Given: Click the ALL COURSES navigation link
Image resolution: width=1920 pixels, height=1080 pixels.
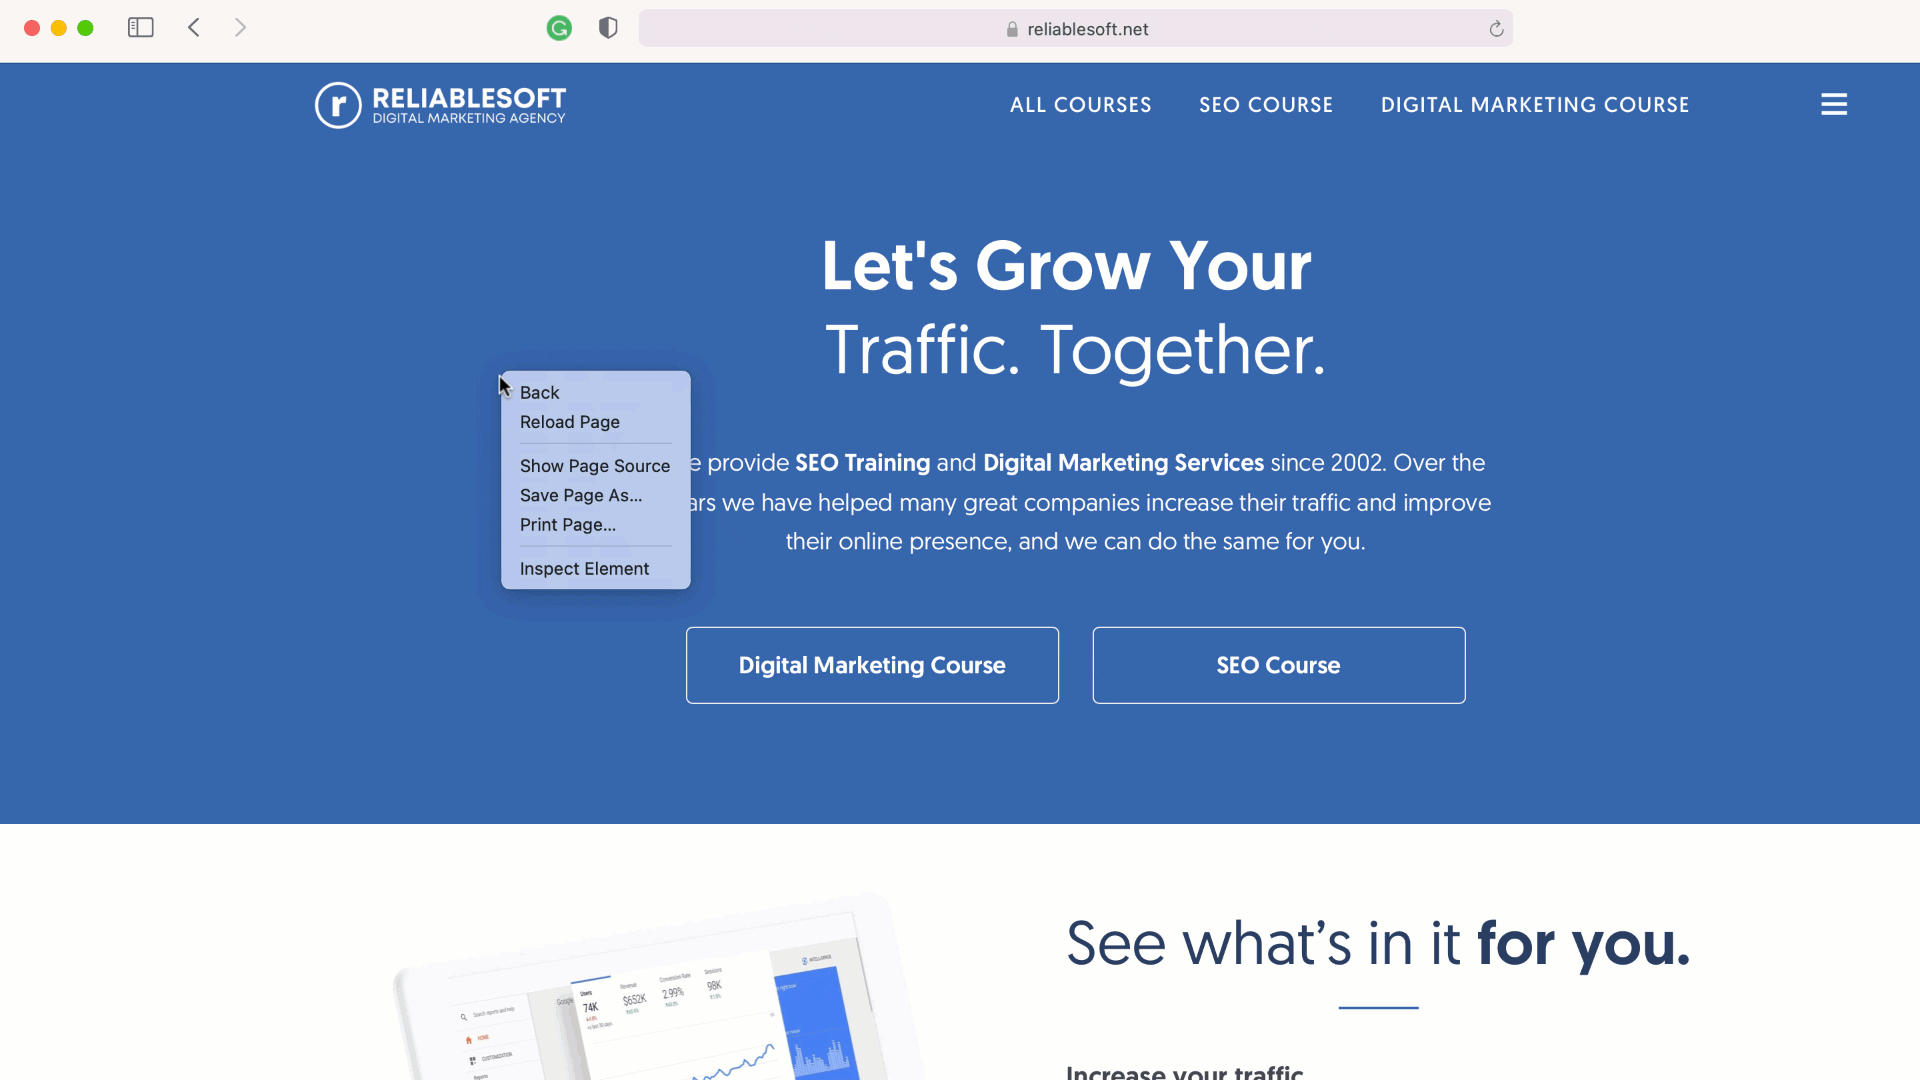Looking at the screenshot, I should pyautogui.click(x=1081, y=104).
